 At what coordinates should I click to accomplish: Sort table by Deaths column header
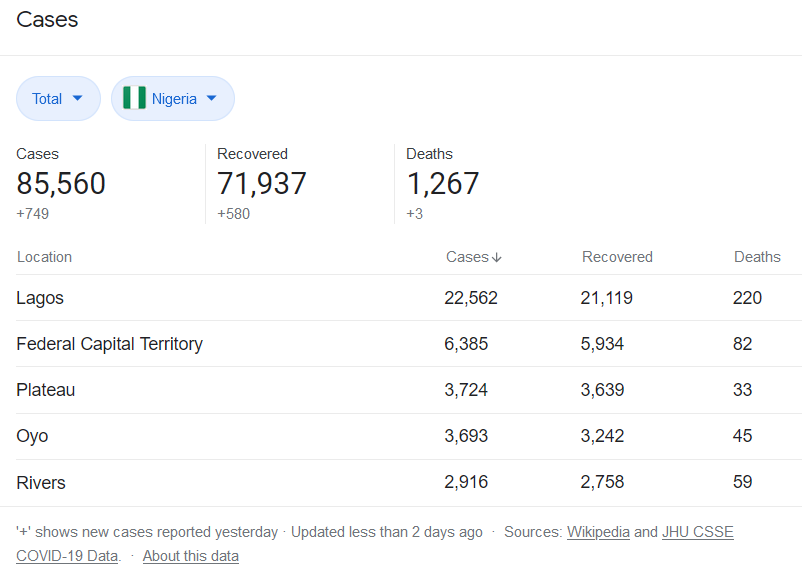point(757,257)
